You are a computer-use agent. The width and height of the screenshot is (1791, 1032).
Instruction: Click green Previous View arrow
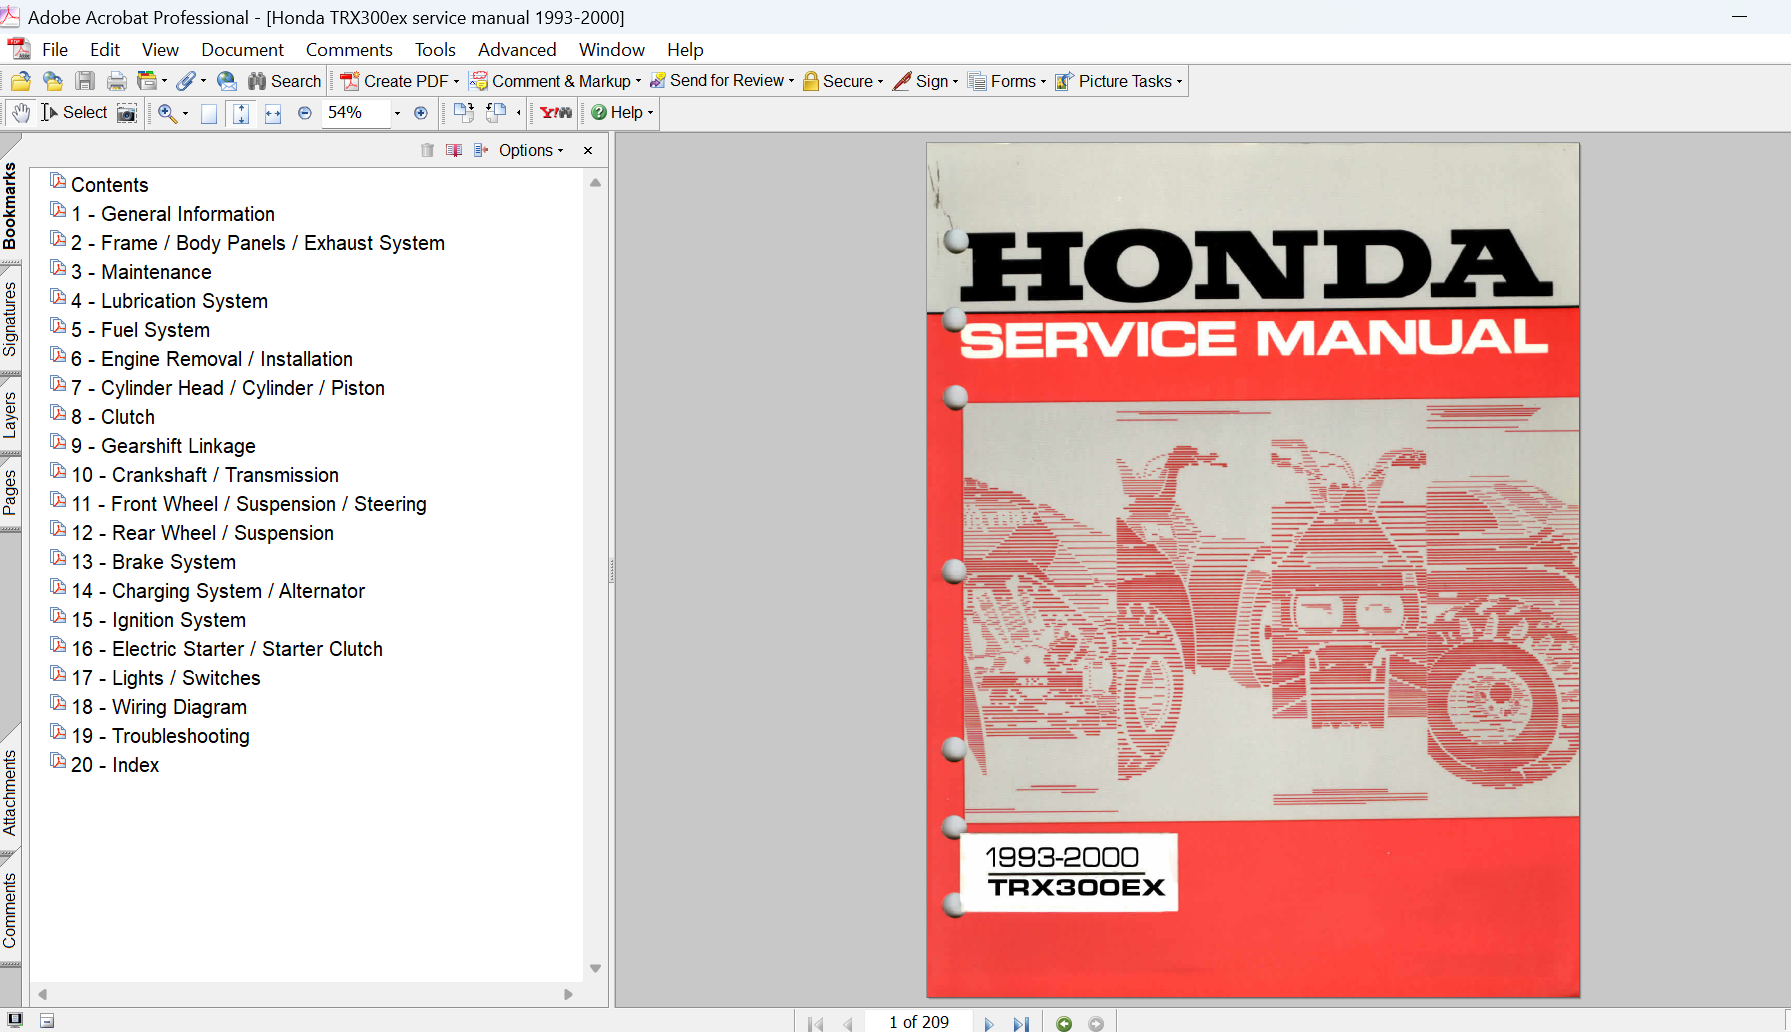click(1064, 1023)
